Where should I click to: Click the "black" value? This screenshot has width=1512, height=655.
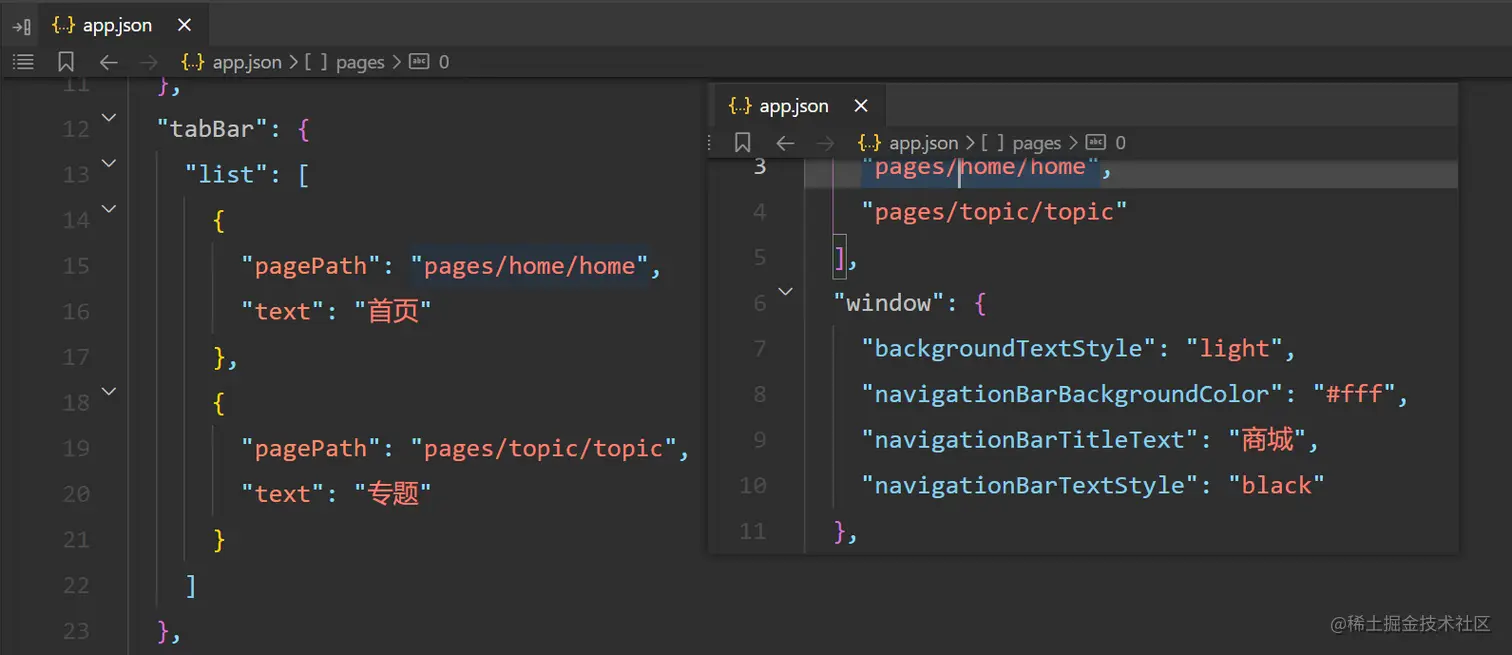[x=1276, y=486]
